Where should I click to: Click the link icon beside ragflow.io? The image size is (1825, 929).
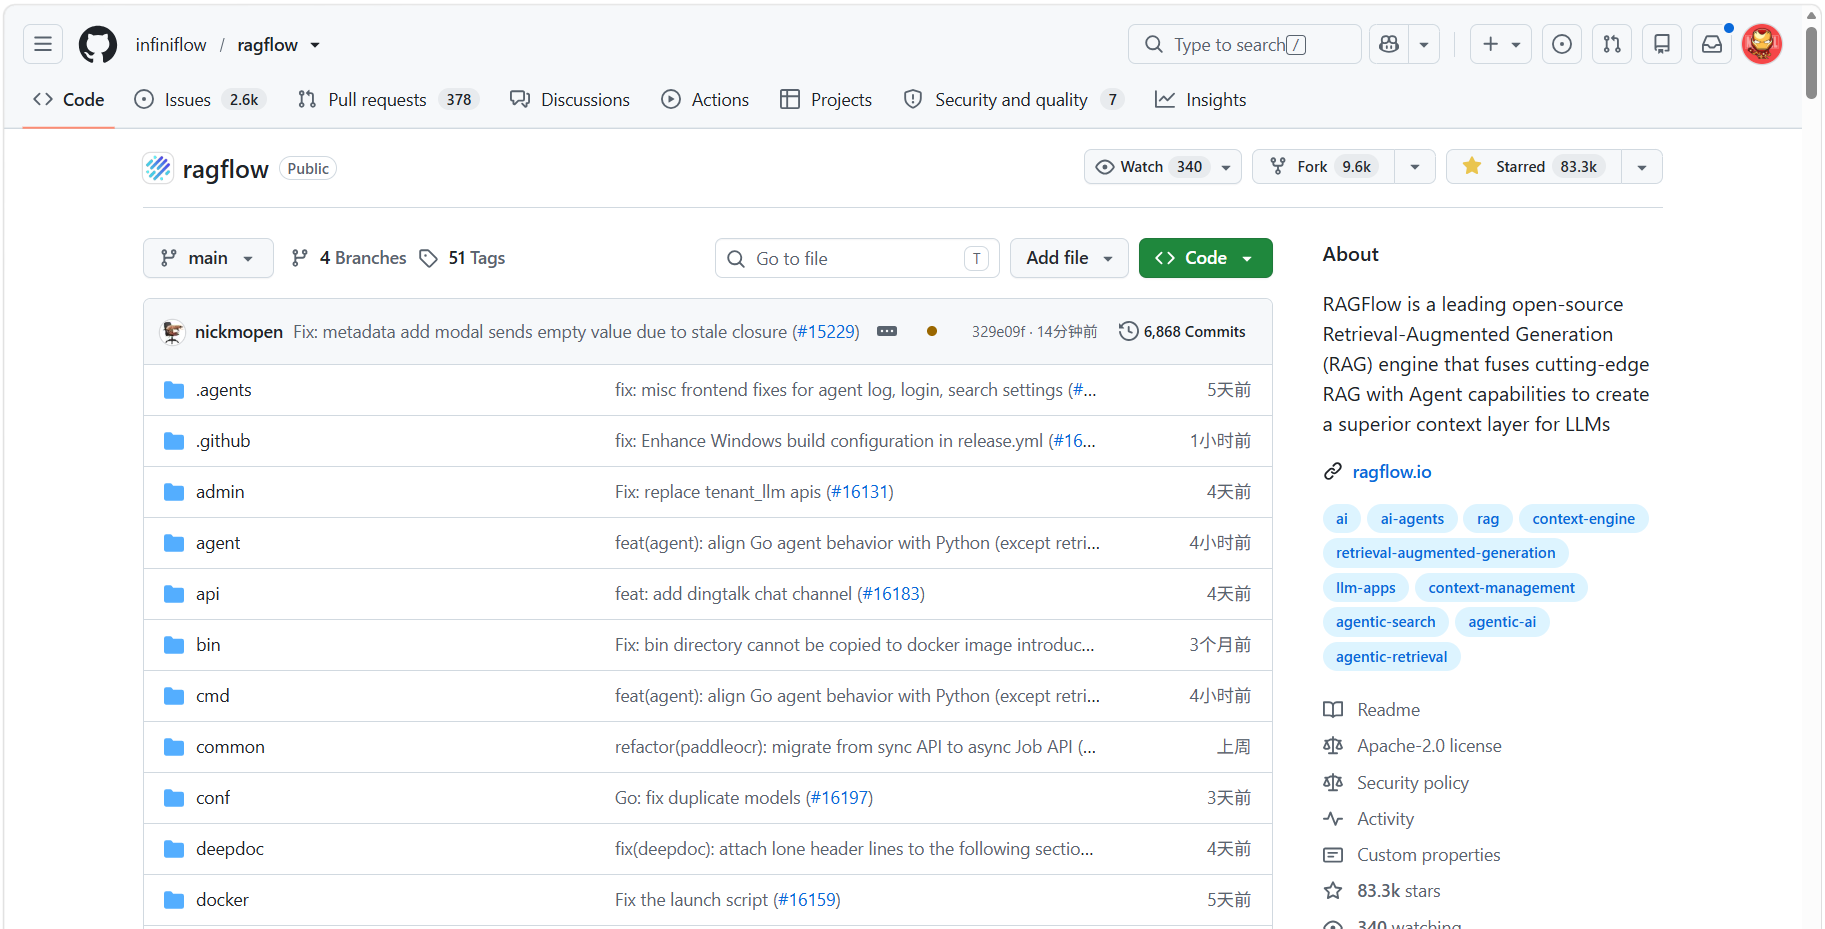(x=1333, y=472)
